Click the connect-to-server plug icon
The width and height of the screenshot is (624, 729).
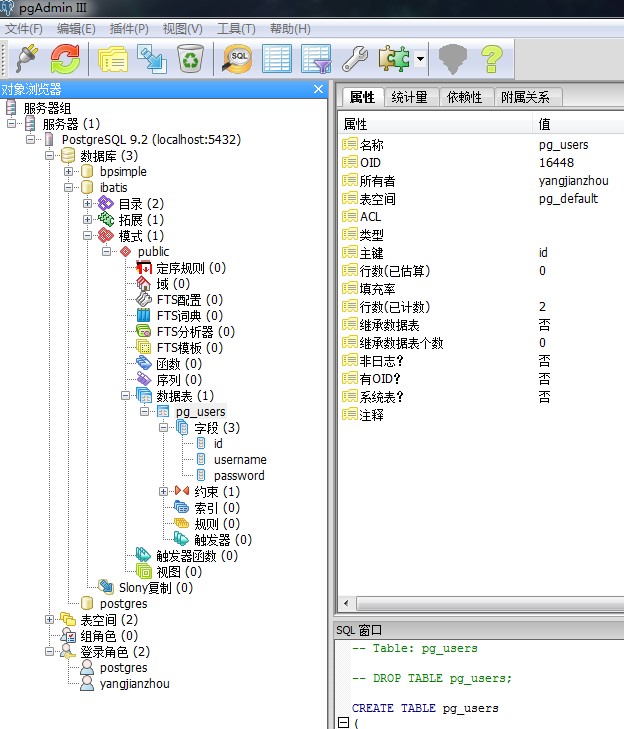click(x=27, y=59)
